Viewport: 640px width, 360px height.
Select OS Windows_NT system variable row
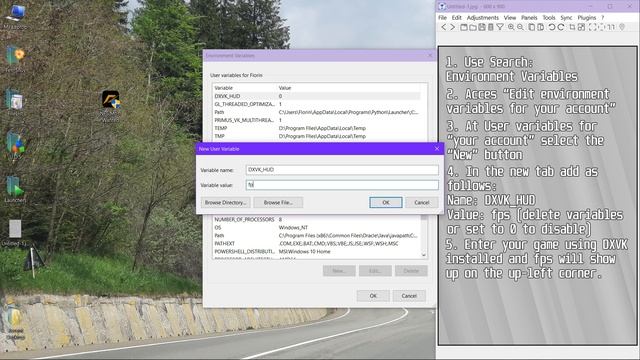click(x=317, y=227)
